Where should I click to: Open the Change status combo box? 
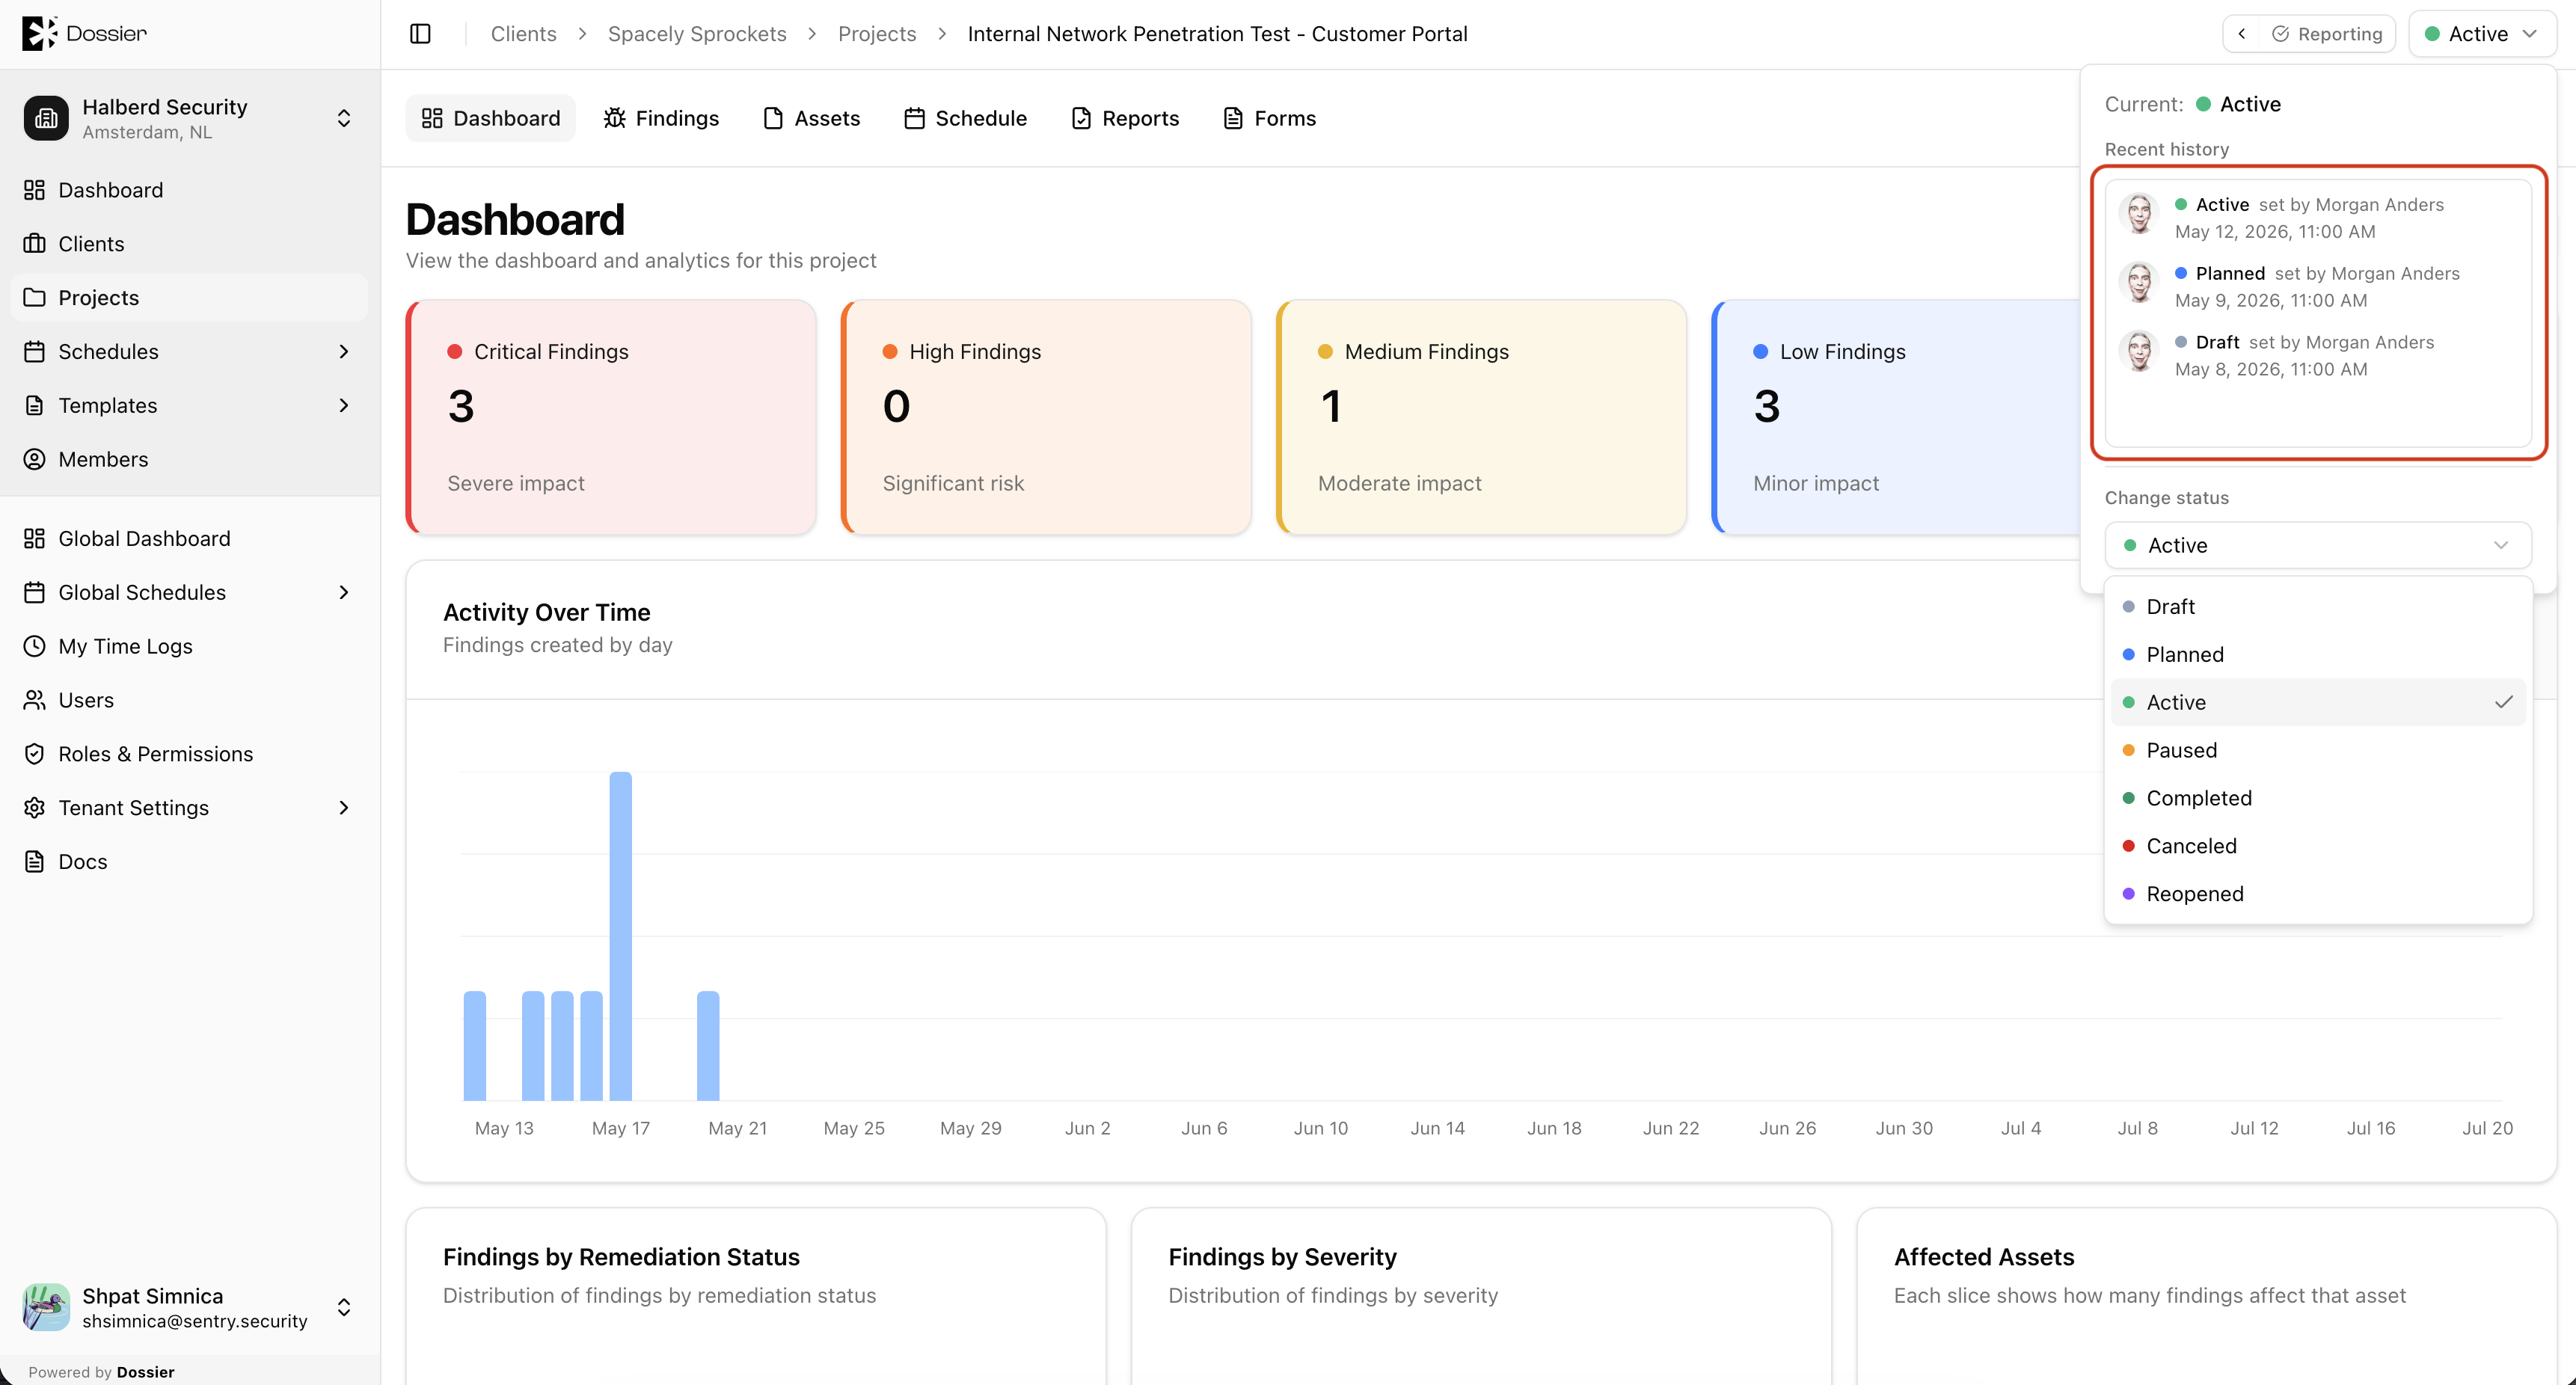(x=2318, y=545)
